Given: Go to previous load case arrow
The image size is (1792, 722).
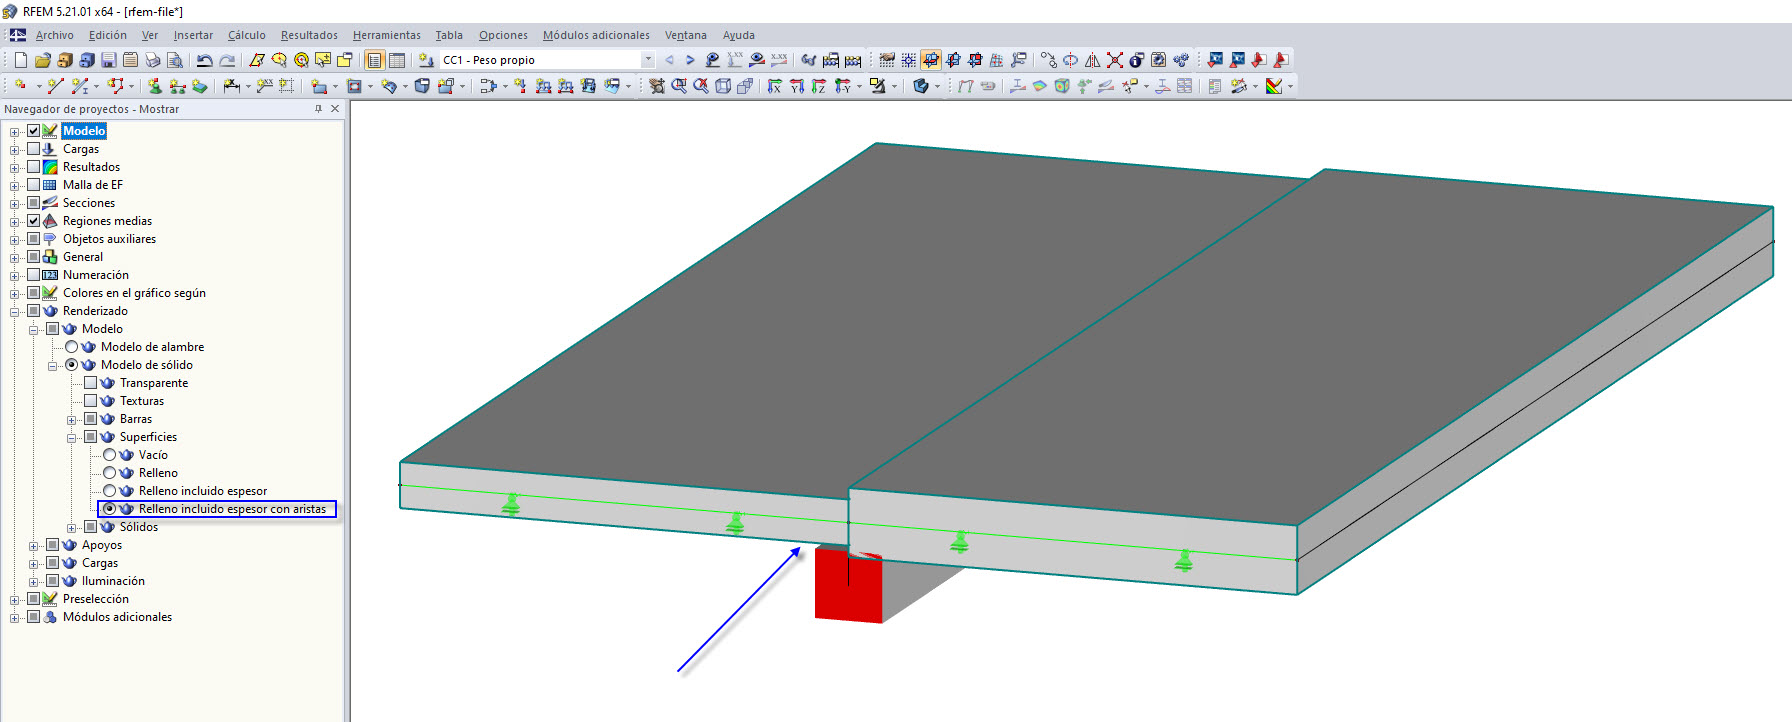Looking at the screenshot, I should point(669,60).
